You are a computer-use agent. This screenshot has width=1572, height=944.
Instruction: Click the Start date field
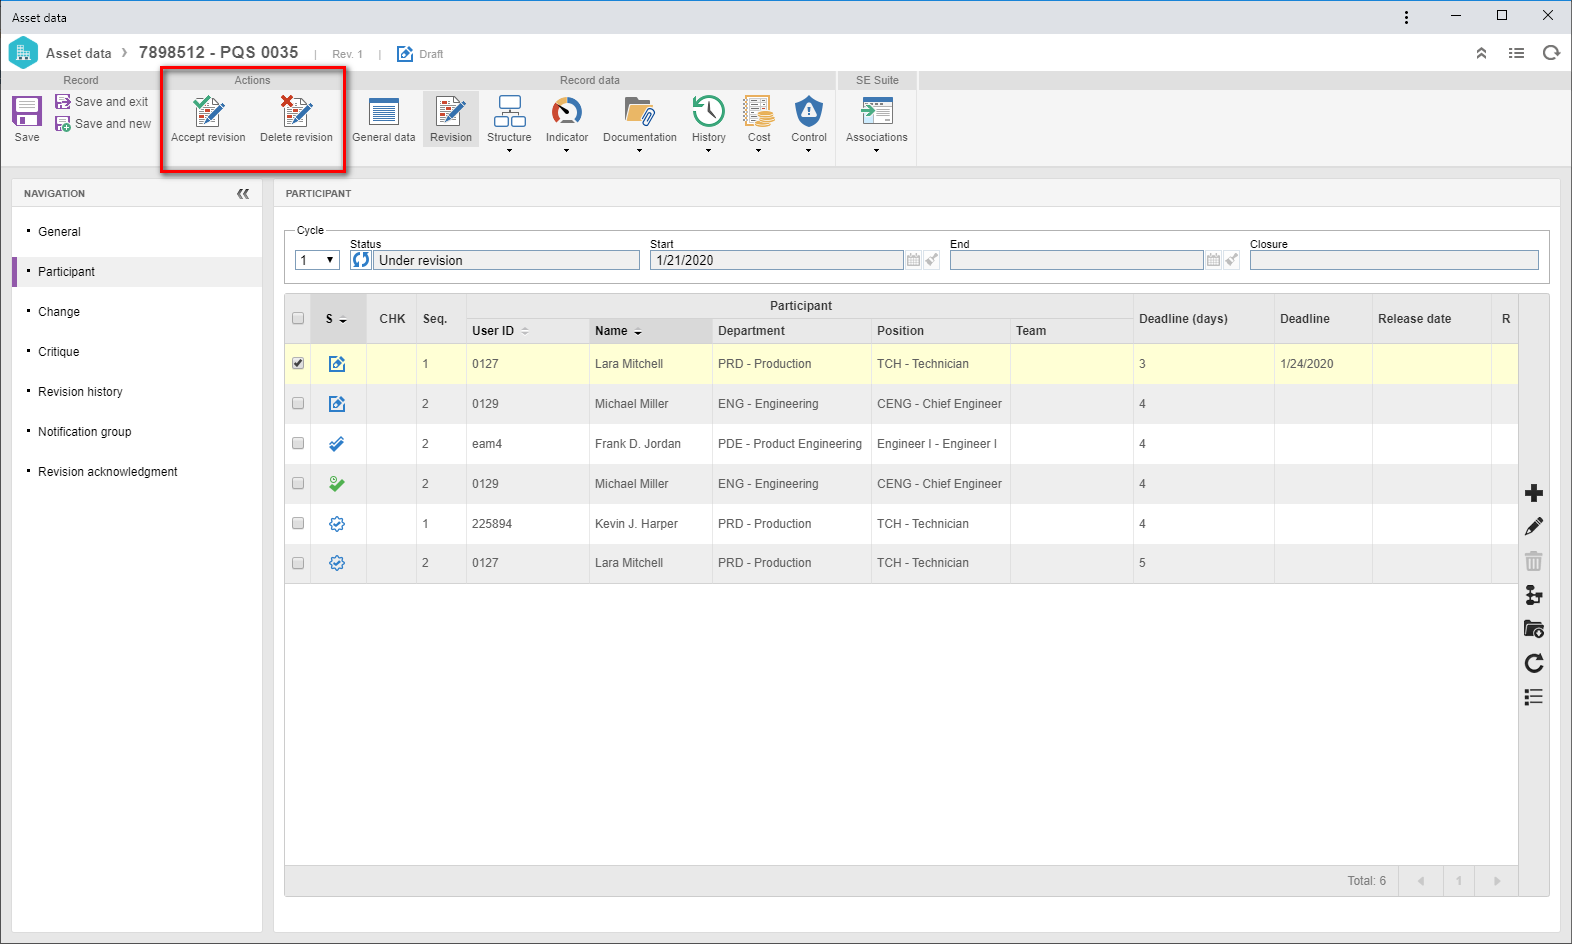pos(777,260)
